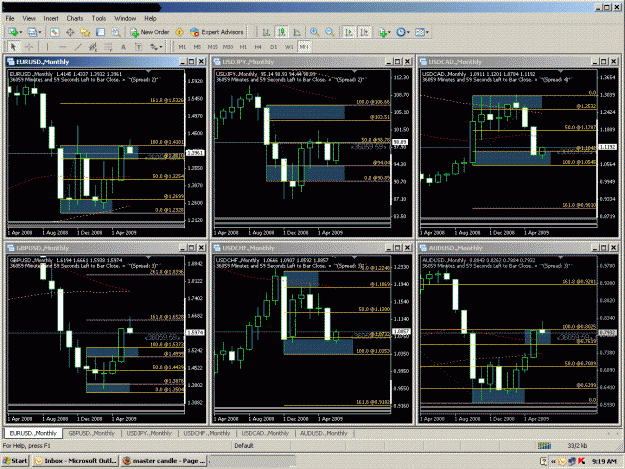This screenshot has width=625, height=469.
Task: Open the File menu
Action: [10, 18]
